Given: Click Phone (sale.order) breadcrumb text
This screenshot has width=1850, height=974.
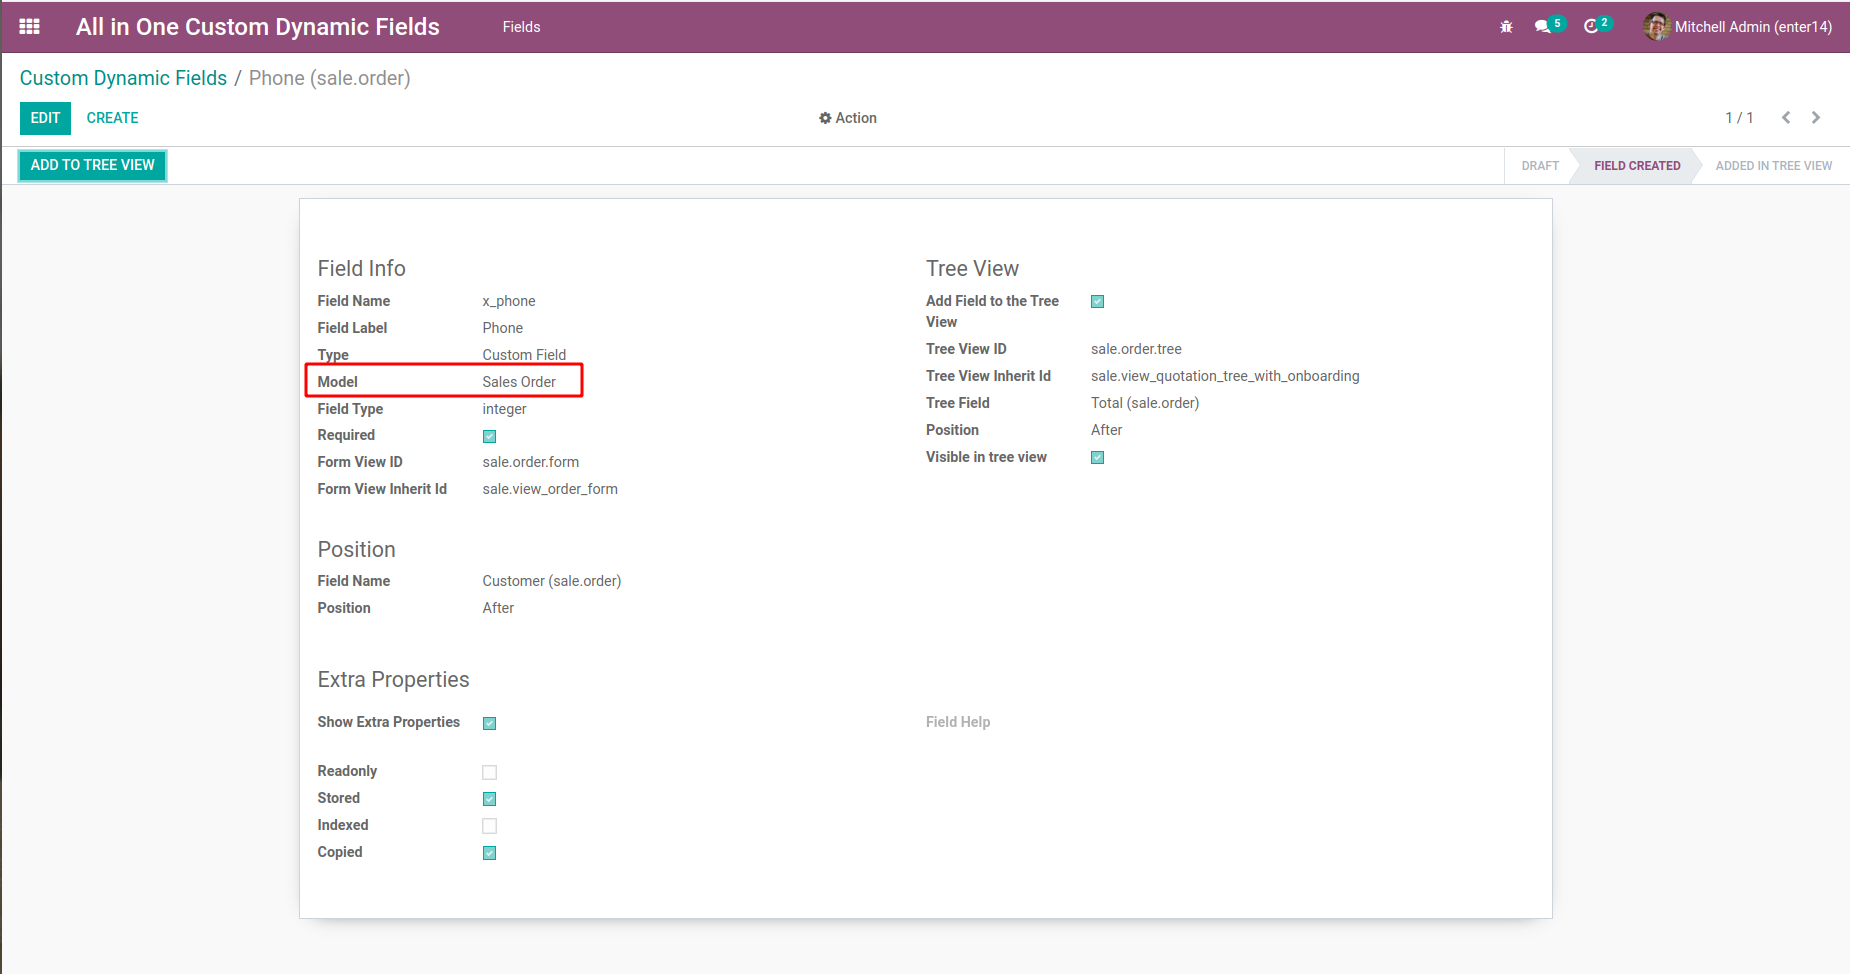Looking at the screenshot, I should tap(330, 78).
